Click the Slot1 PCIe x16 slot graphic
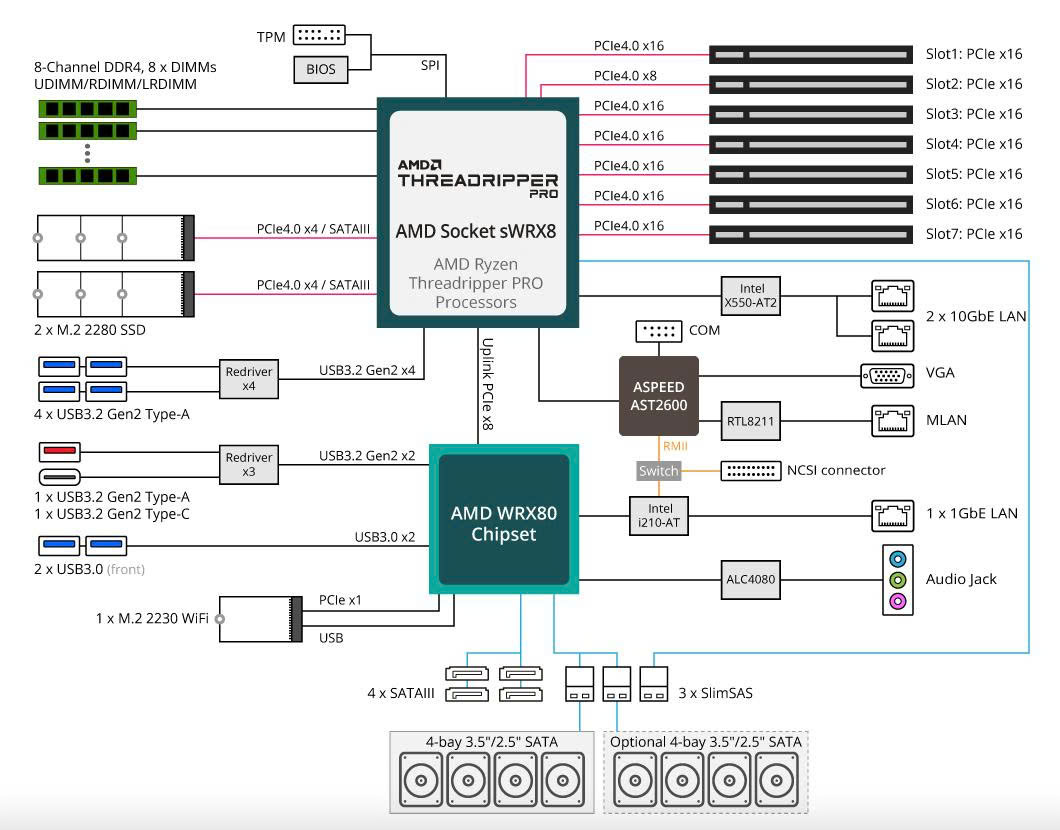The image size is (1060, 830). pyautogui.click(x=811, y=55)
